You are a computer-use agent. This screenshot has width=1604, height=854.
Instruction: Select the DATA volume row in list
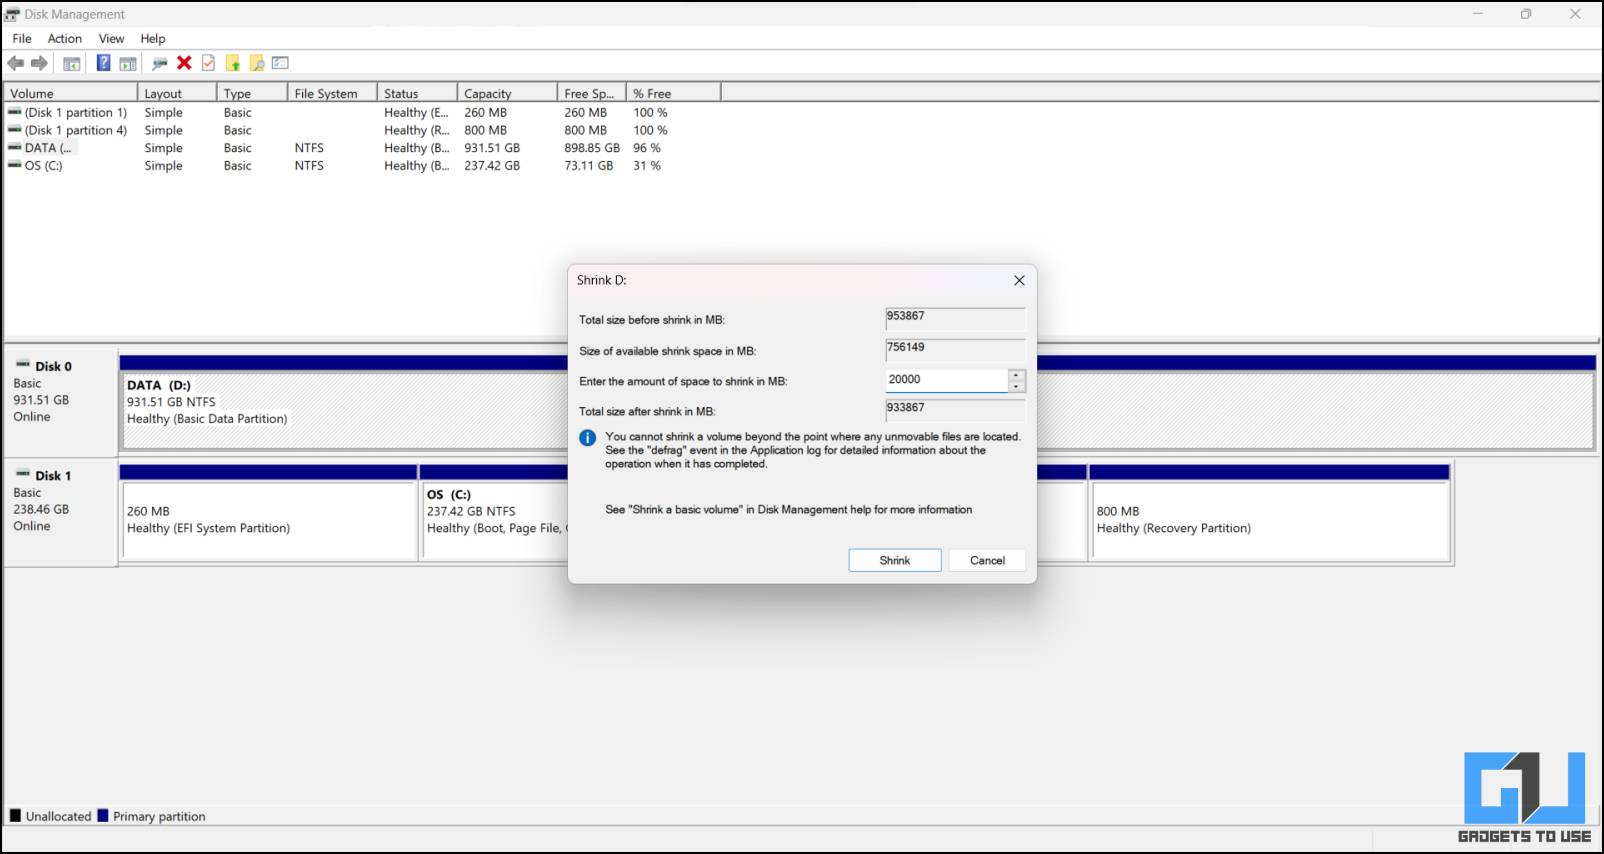coord(362,148)
